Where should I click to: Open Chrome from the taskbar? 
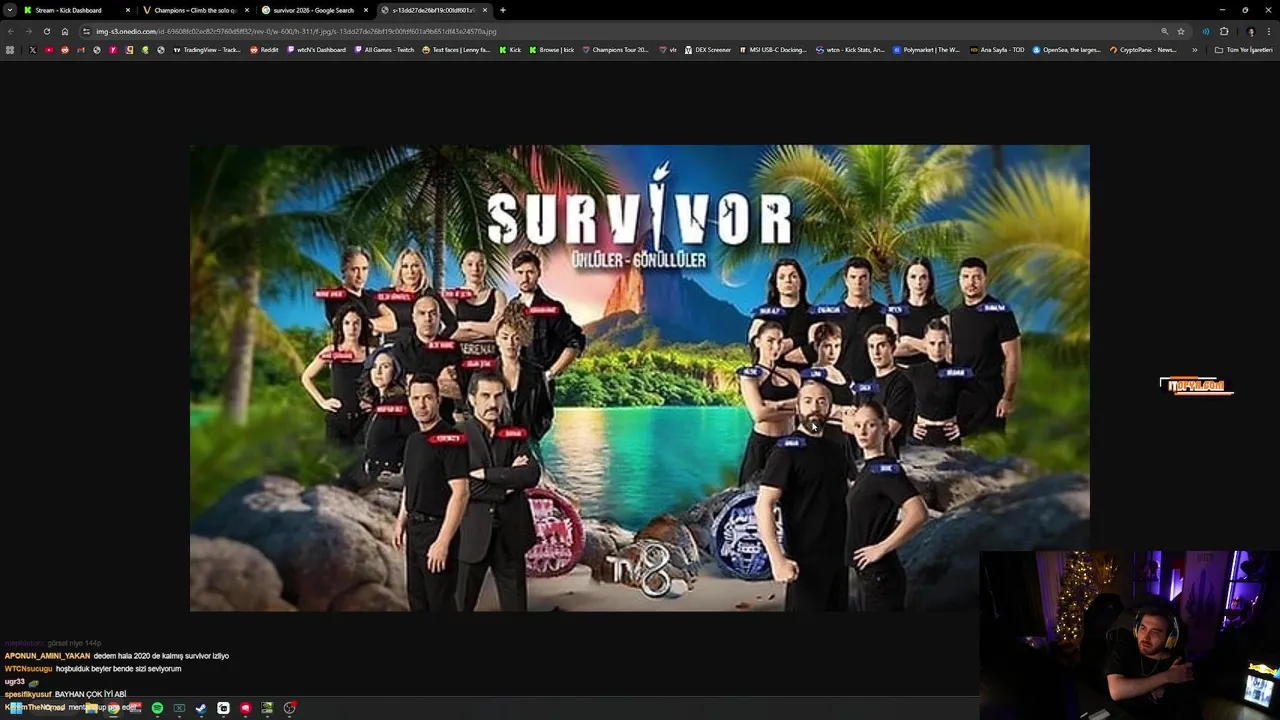(x=113, y=708)
